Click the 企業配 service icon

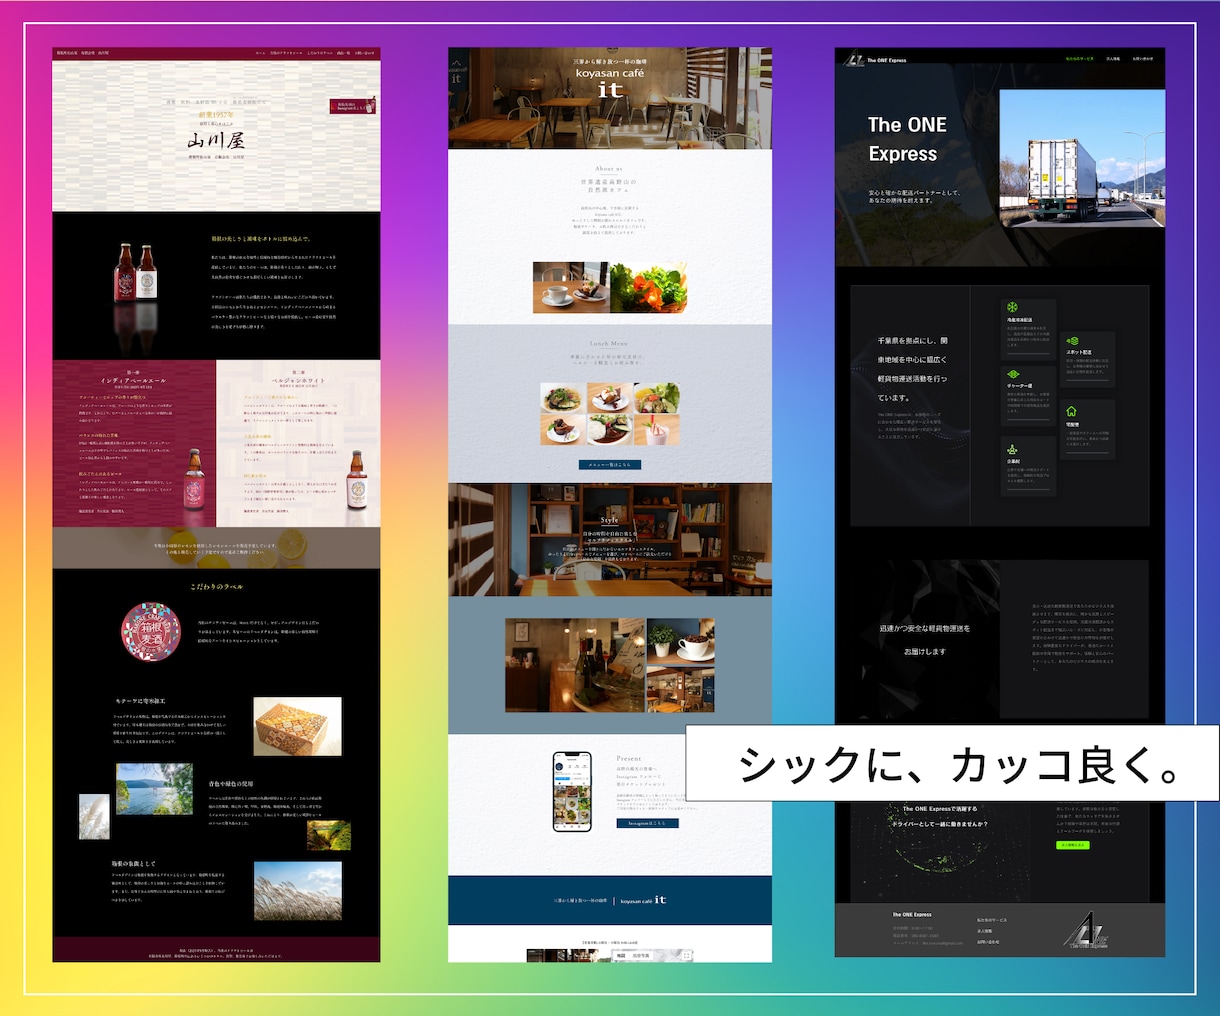pyautogui.click(x=1012, y=449)
